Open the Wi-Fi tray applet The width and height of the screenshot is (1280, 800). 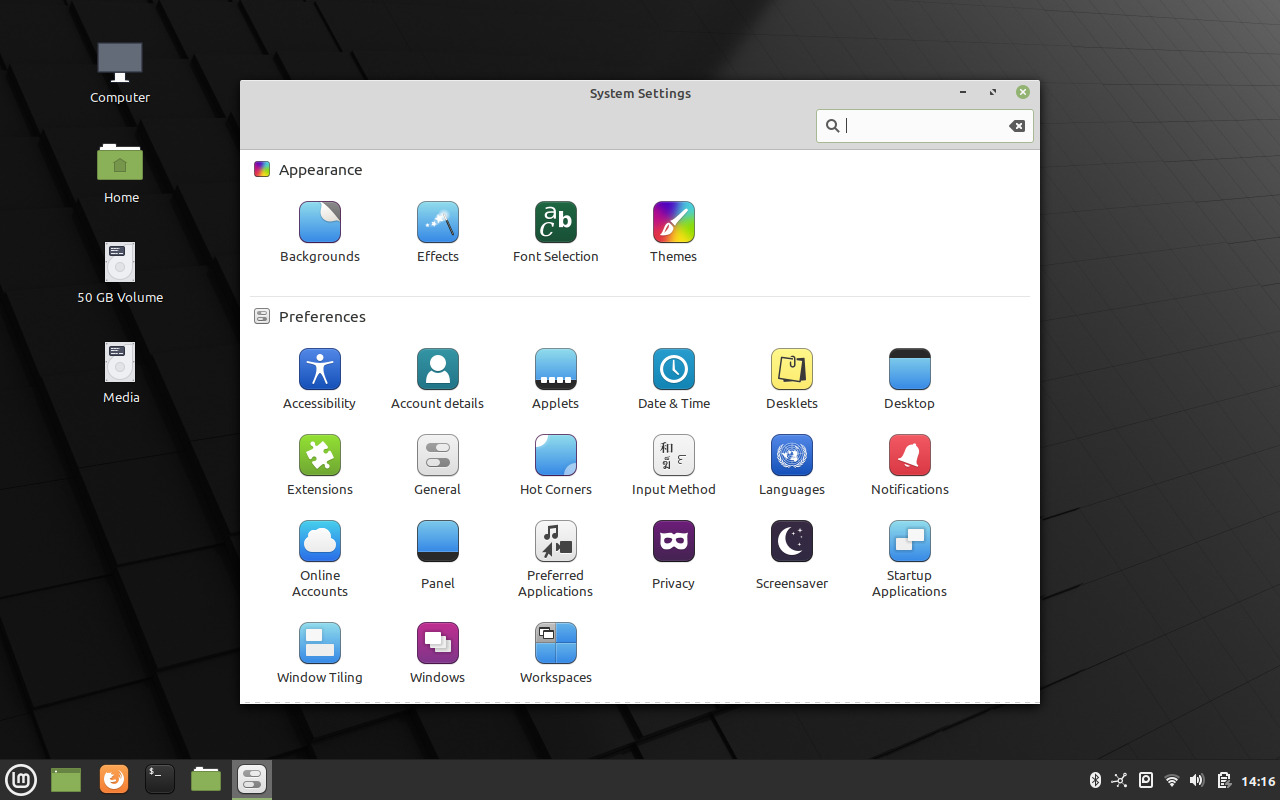pos(1172,780)
